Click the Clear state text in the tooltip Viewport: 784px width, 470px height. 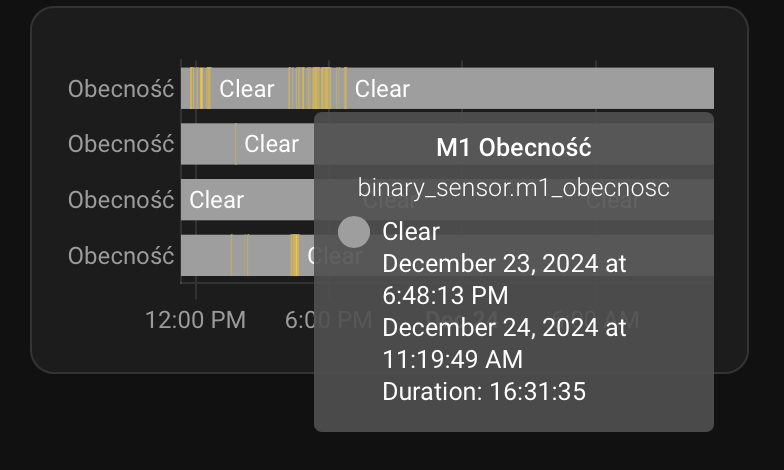(411, 232)
